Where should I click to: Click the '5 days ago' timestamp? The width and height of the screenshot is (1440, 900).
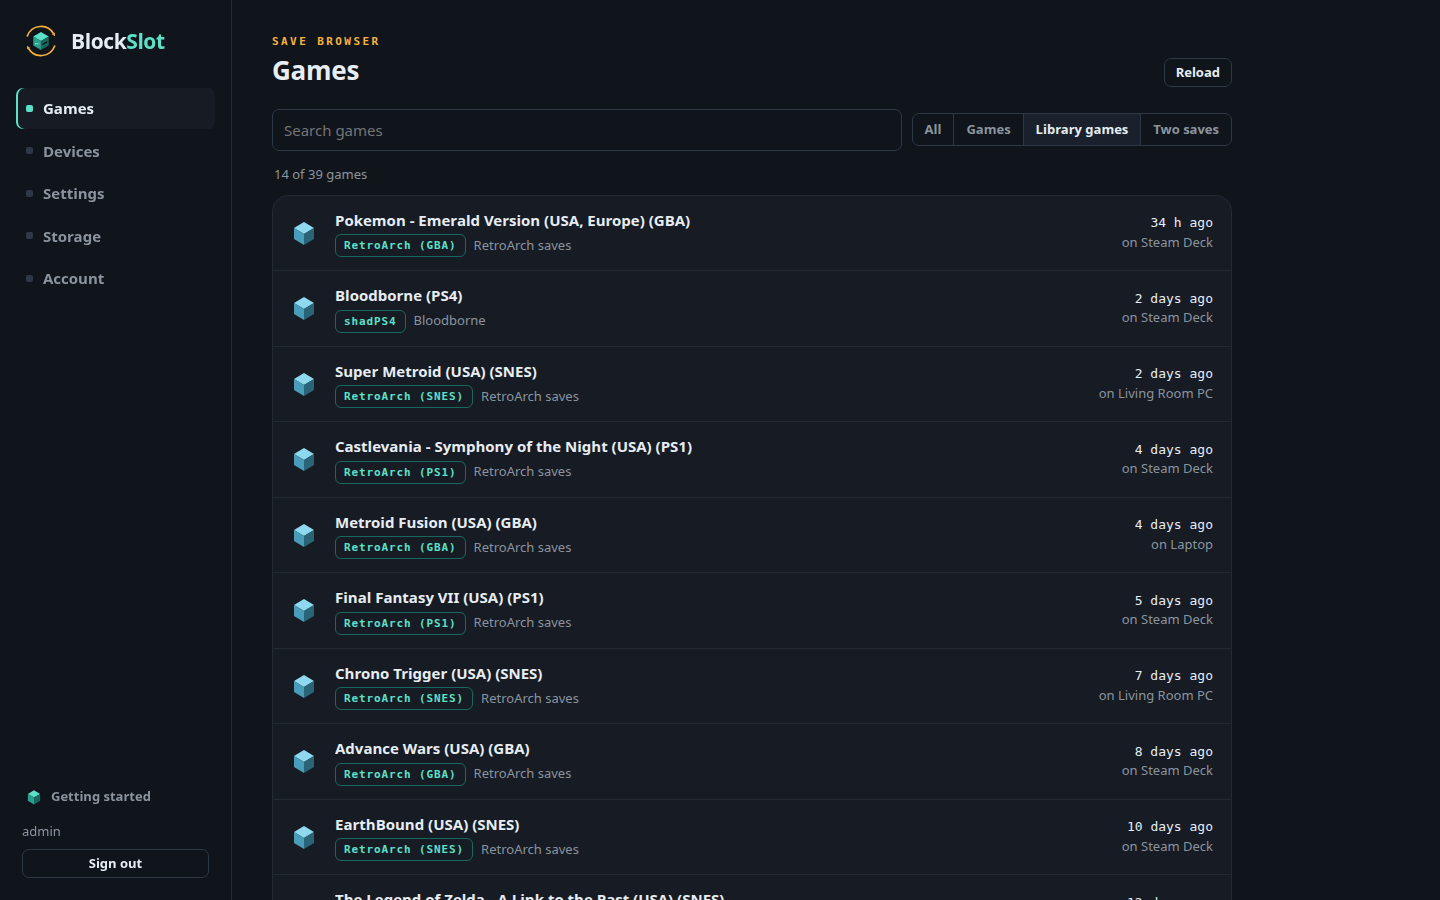click(1173, 601)
